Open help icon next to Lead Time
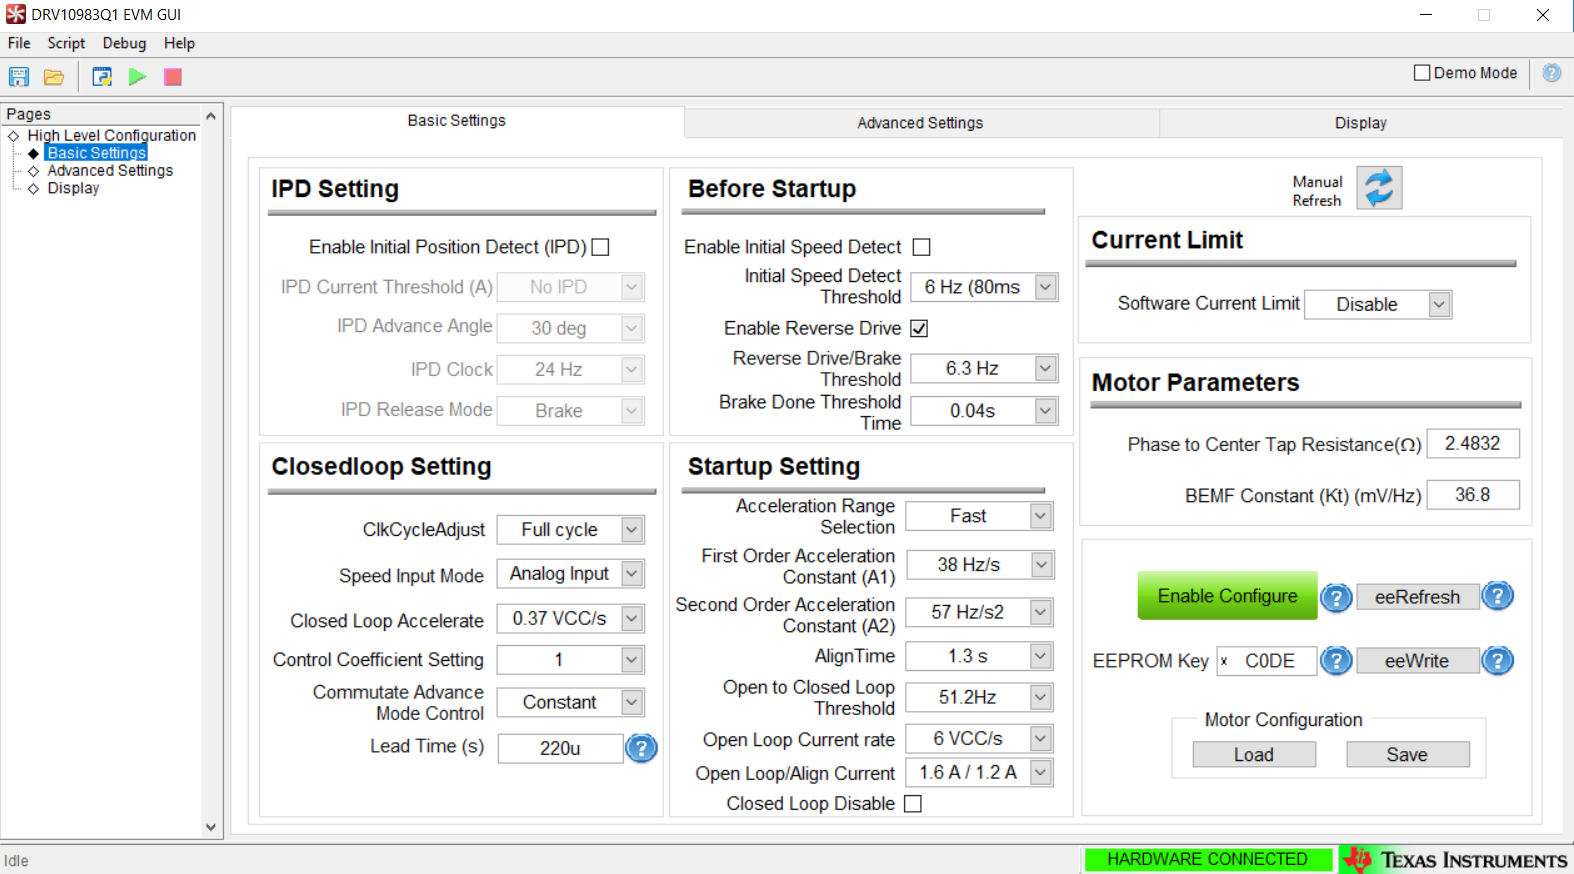Image resolution: width=1574 pixels, height=874 pixels. (642, 748)
